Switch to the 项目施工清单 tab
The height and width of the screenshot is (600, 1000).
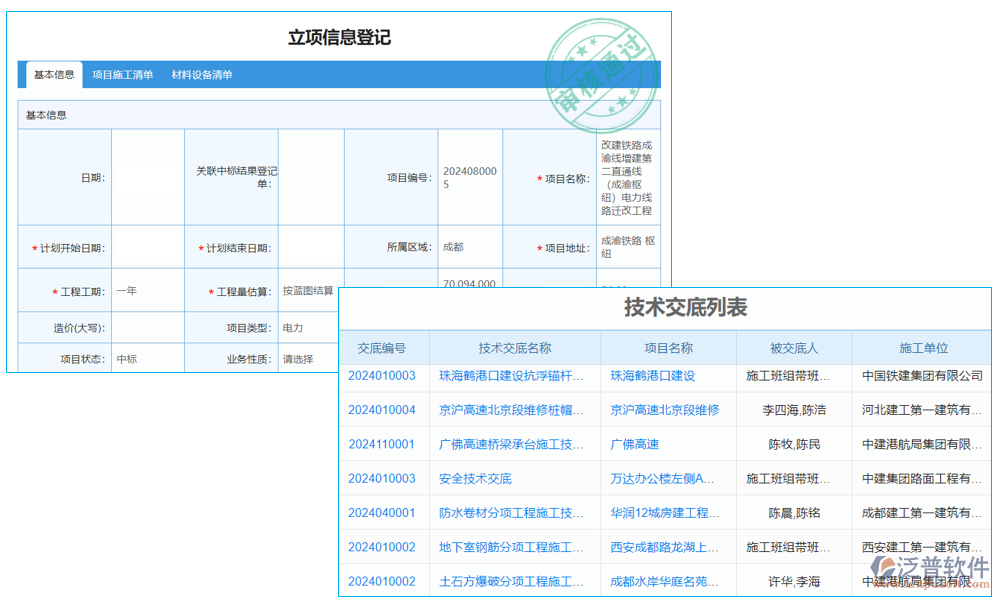pos(122,73)
